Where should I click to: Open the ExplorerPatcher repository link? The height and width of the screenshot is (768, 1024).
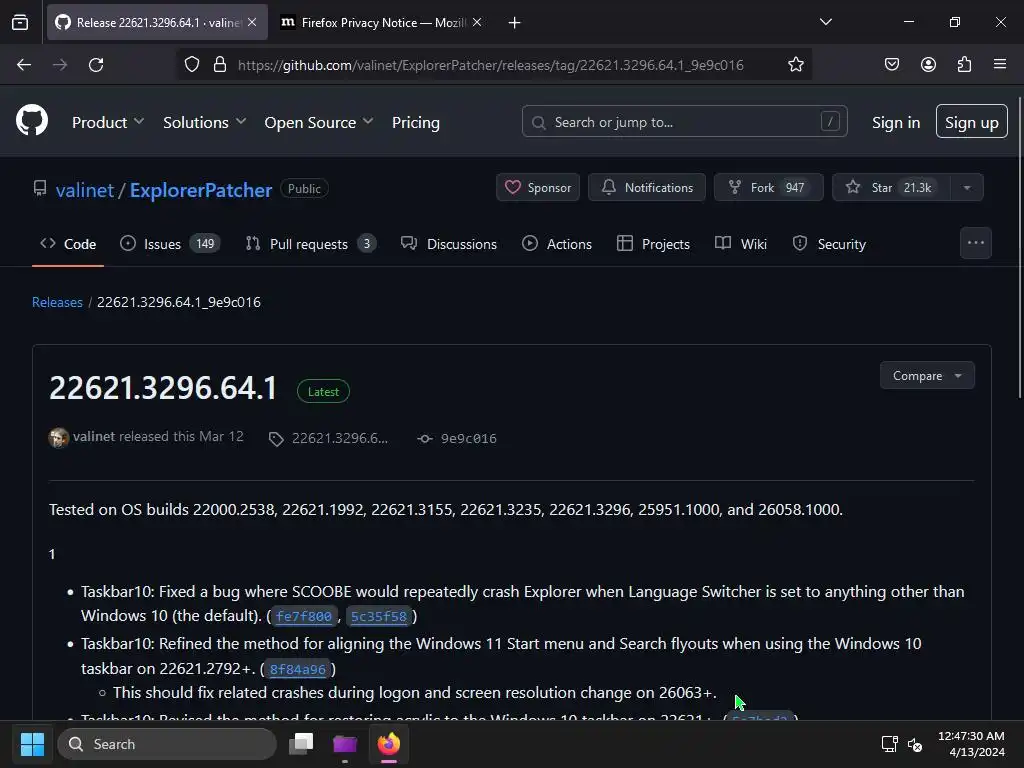(x=200, y=190)
